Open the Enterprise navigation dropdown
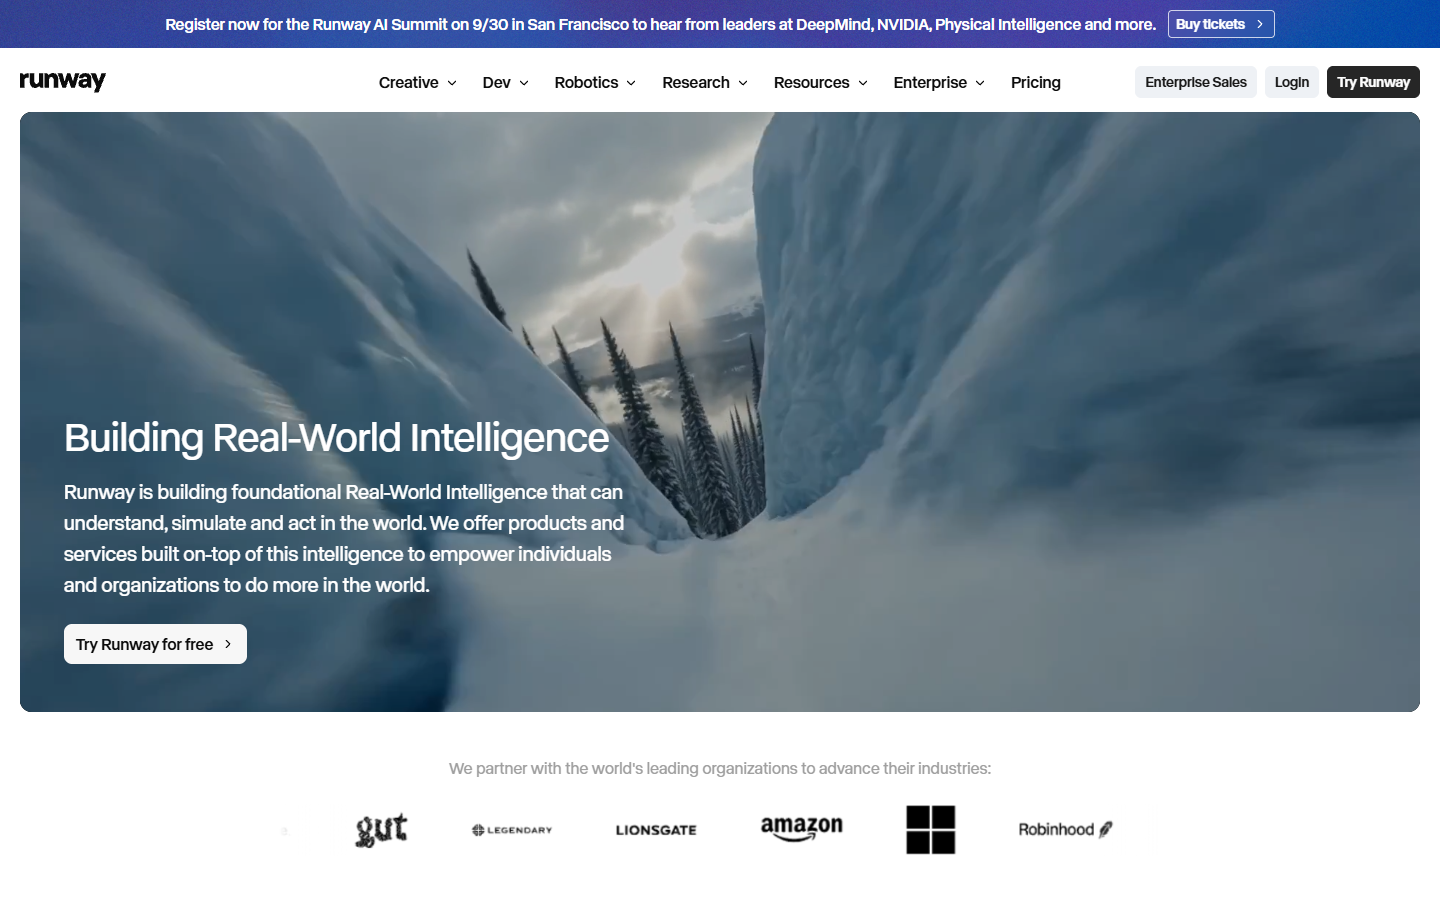Image resolution: width=1440 pixels, height=900 pixels. pyautogui.click(x=939, y=82)
